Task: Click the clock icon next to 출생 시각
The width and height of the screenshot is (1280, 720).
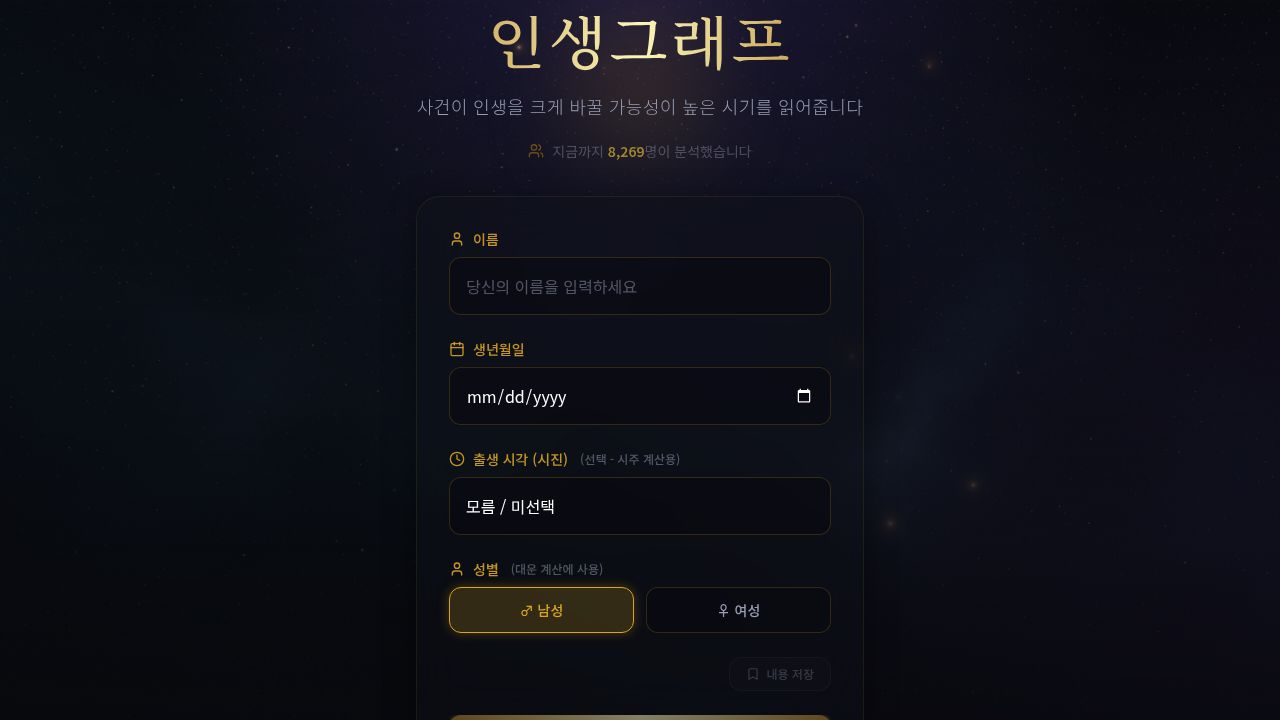Action: click(457, 459)
